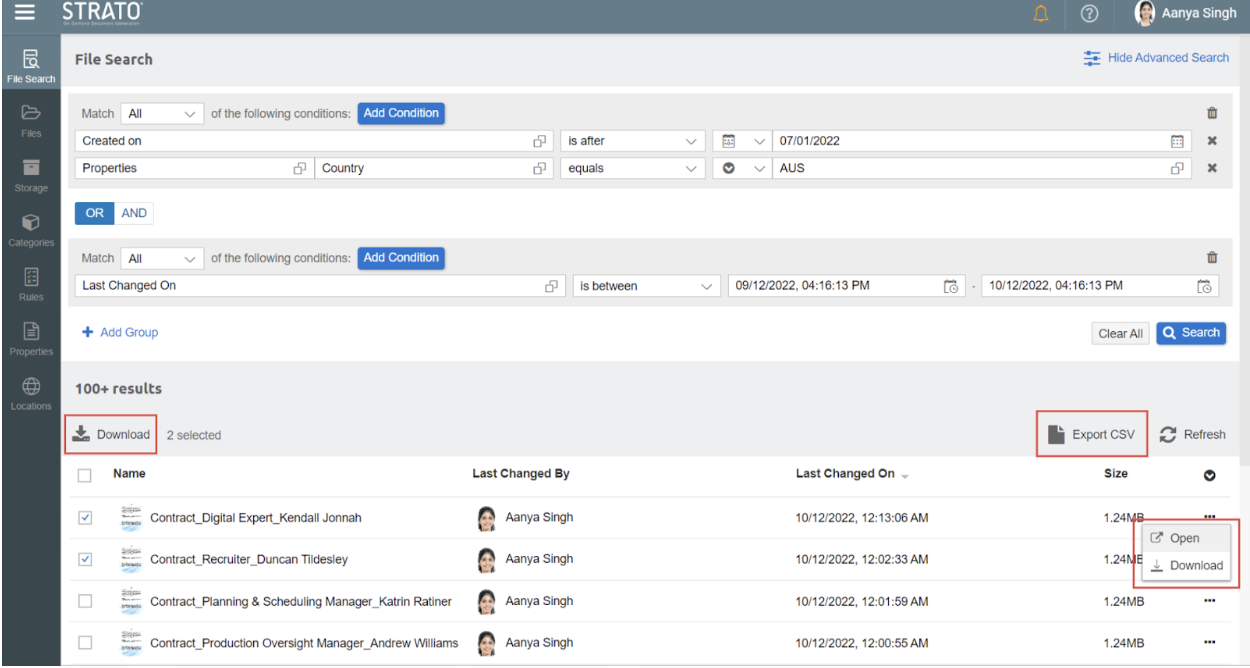Screen dimensions: 1250x668
Task: Open the help question mark icon
Action: 1090,14
